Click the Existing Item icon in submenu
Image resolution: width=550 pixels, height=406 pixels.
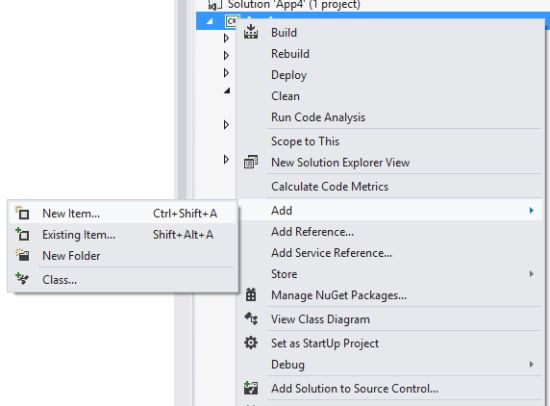pyautogui.click(x=22, y=234)
